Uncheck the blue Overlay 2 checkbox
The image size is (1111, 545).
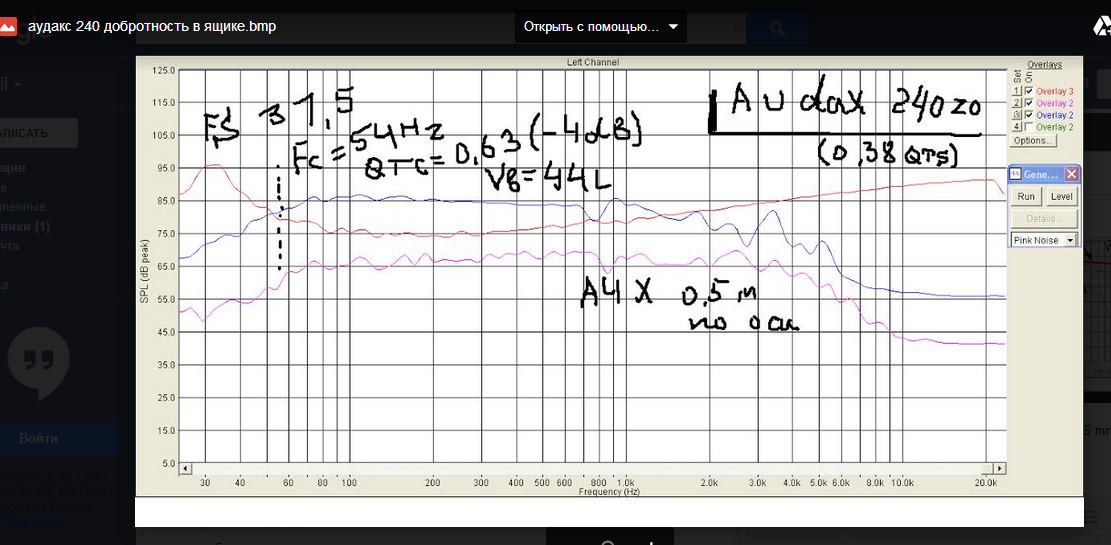1029,115
